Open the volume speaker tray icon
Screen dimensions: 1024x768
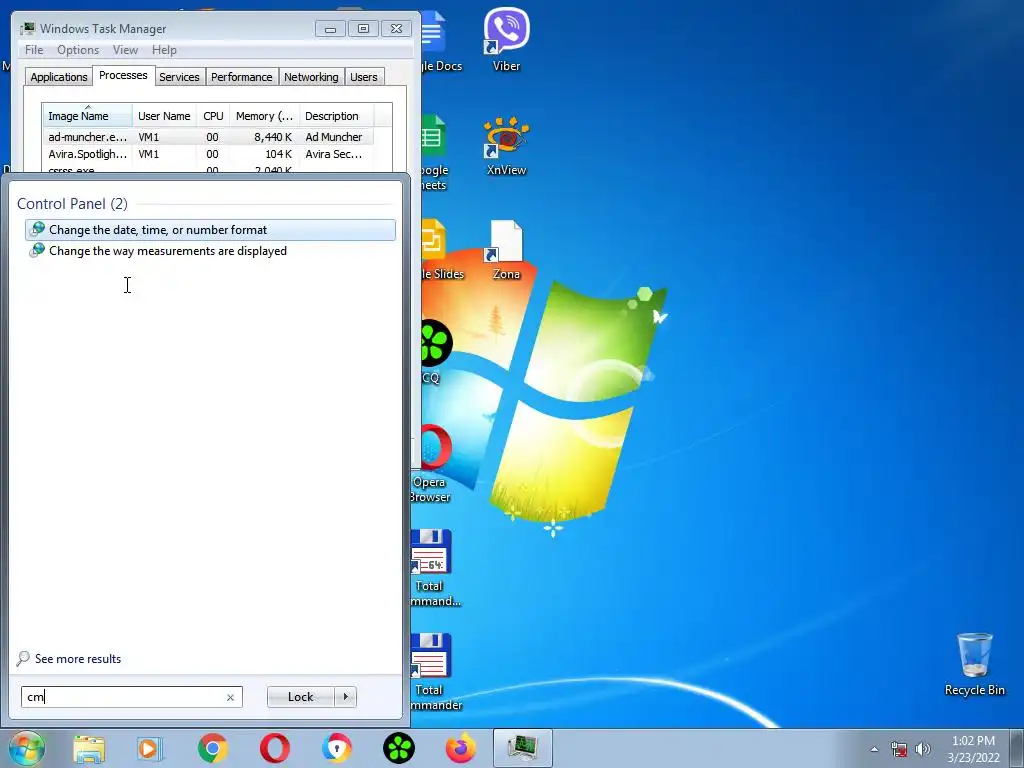(923, 749)
